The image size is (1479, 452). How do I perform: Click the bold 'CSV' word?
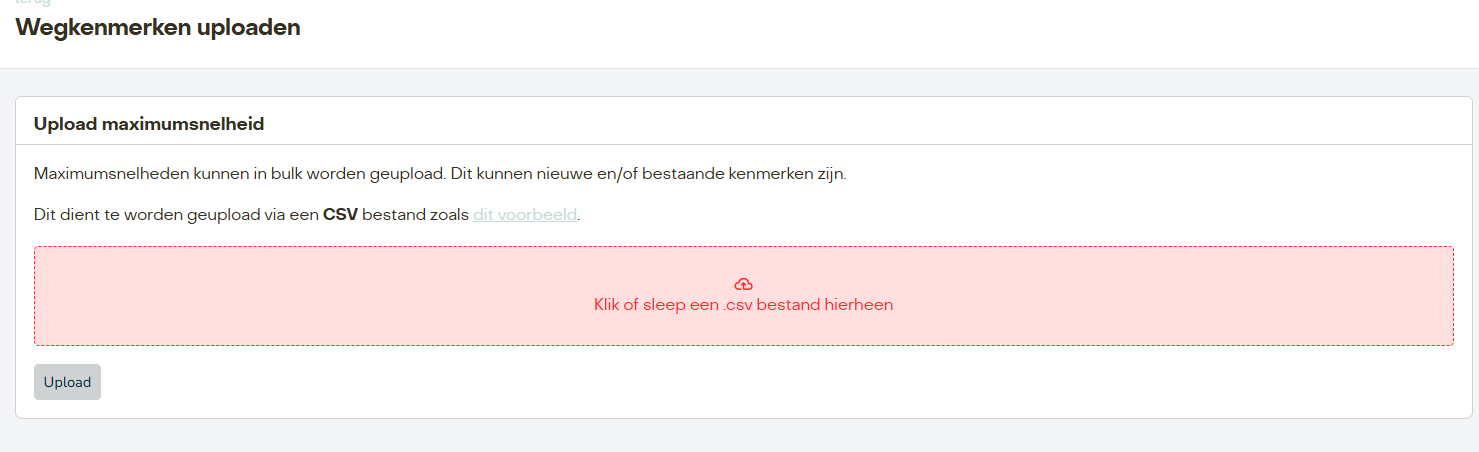(340, 215)
